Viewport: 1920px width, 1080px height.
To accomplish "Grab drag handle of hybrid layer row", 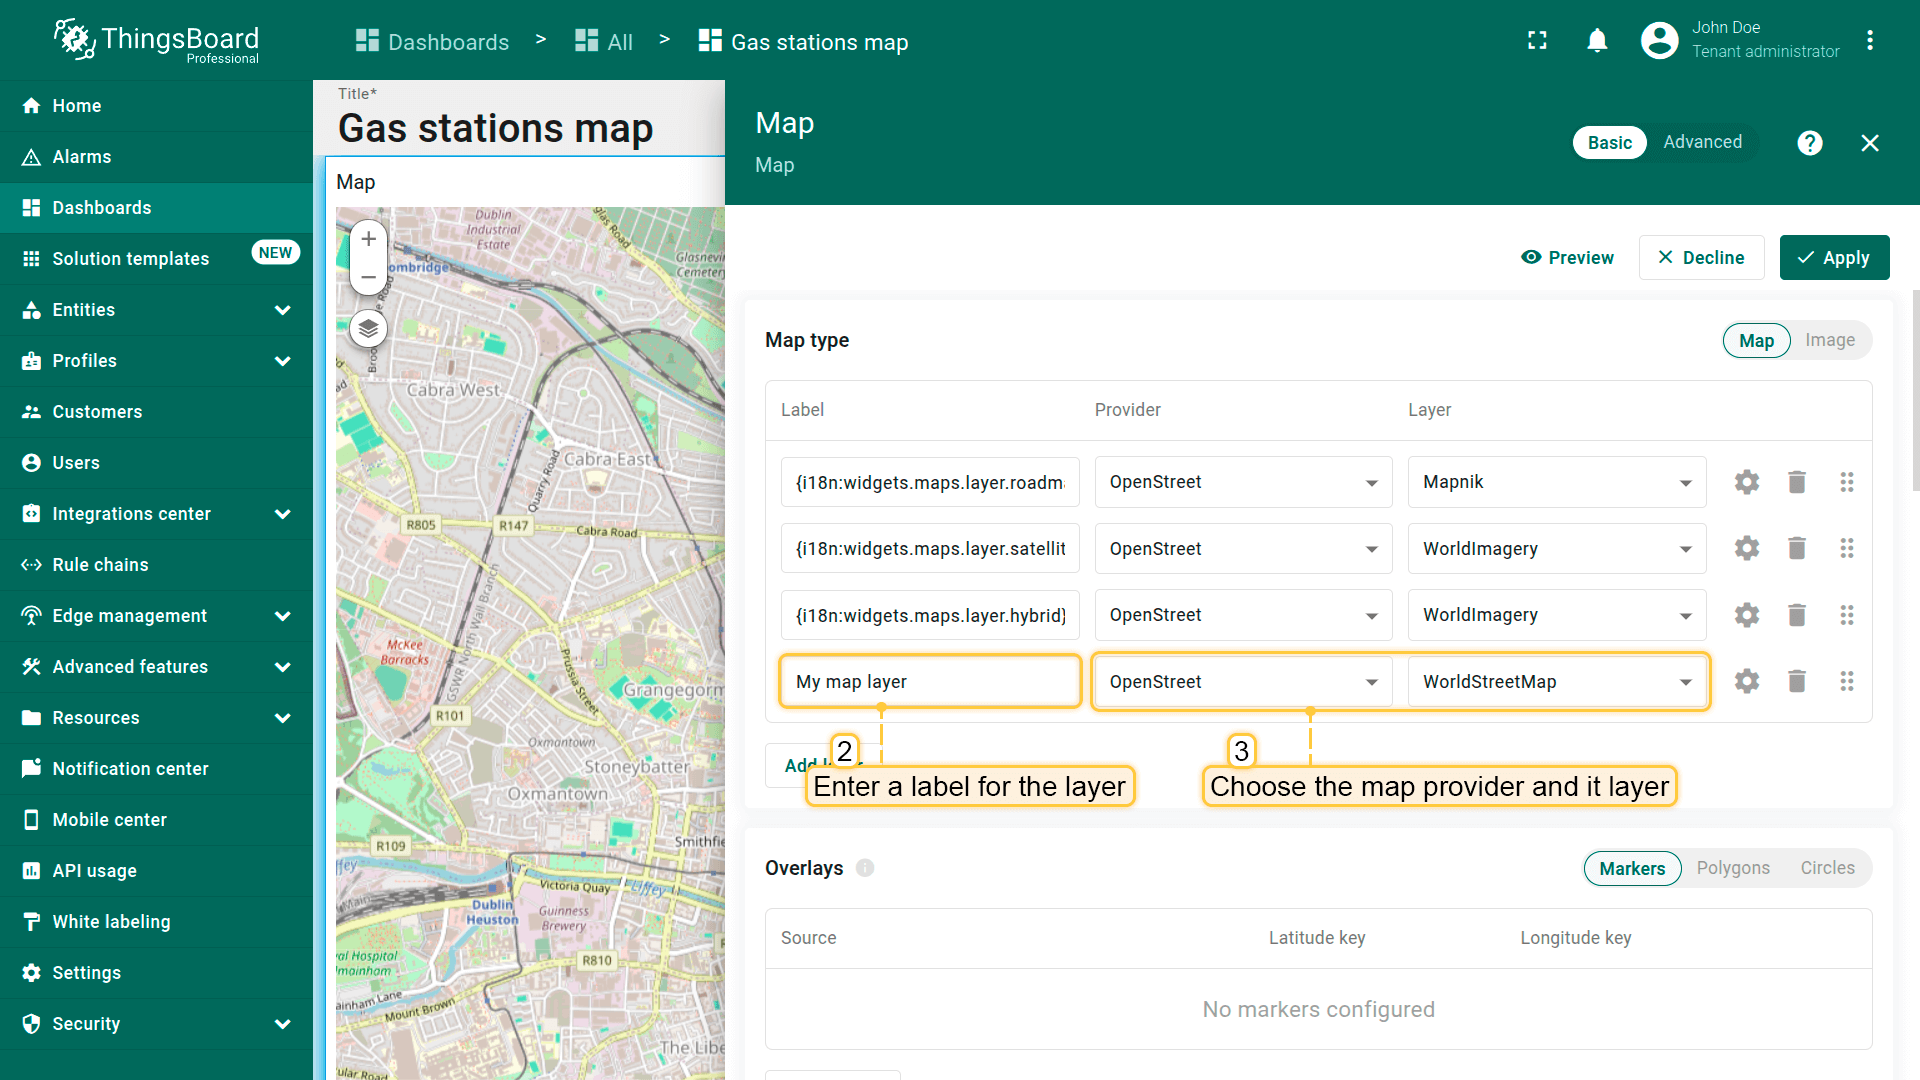I will 1846,615.
